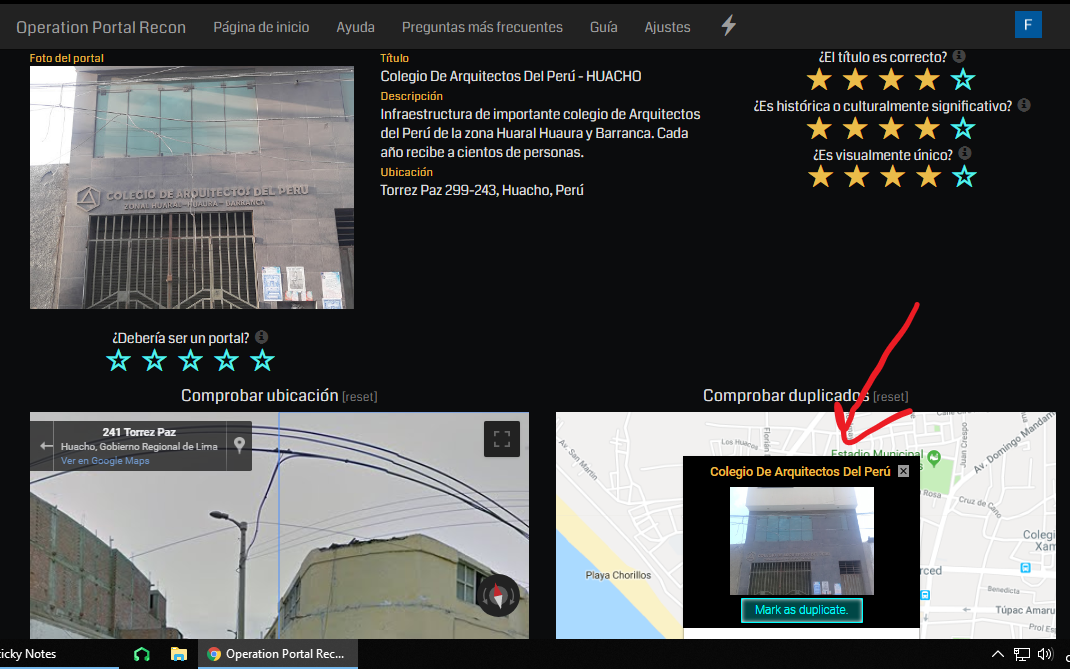1070x669 pixels.
Task: Rate historical significance with second star
Action: (855, 128)
